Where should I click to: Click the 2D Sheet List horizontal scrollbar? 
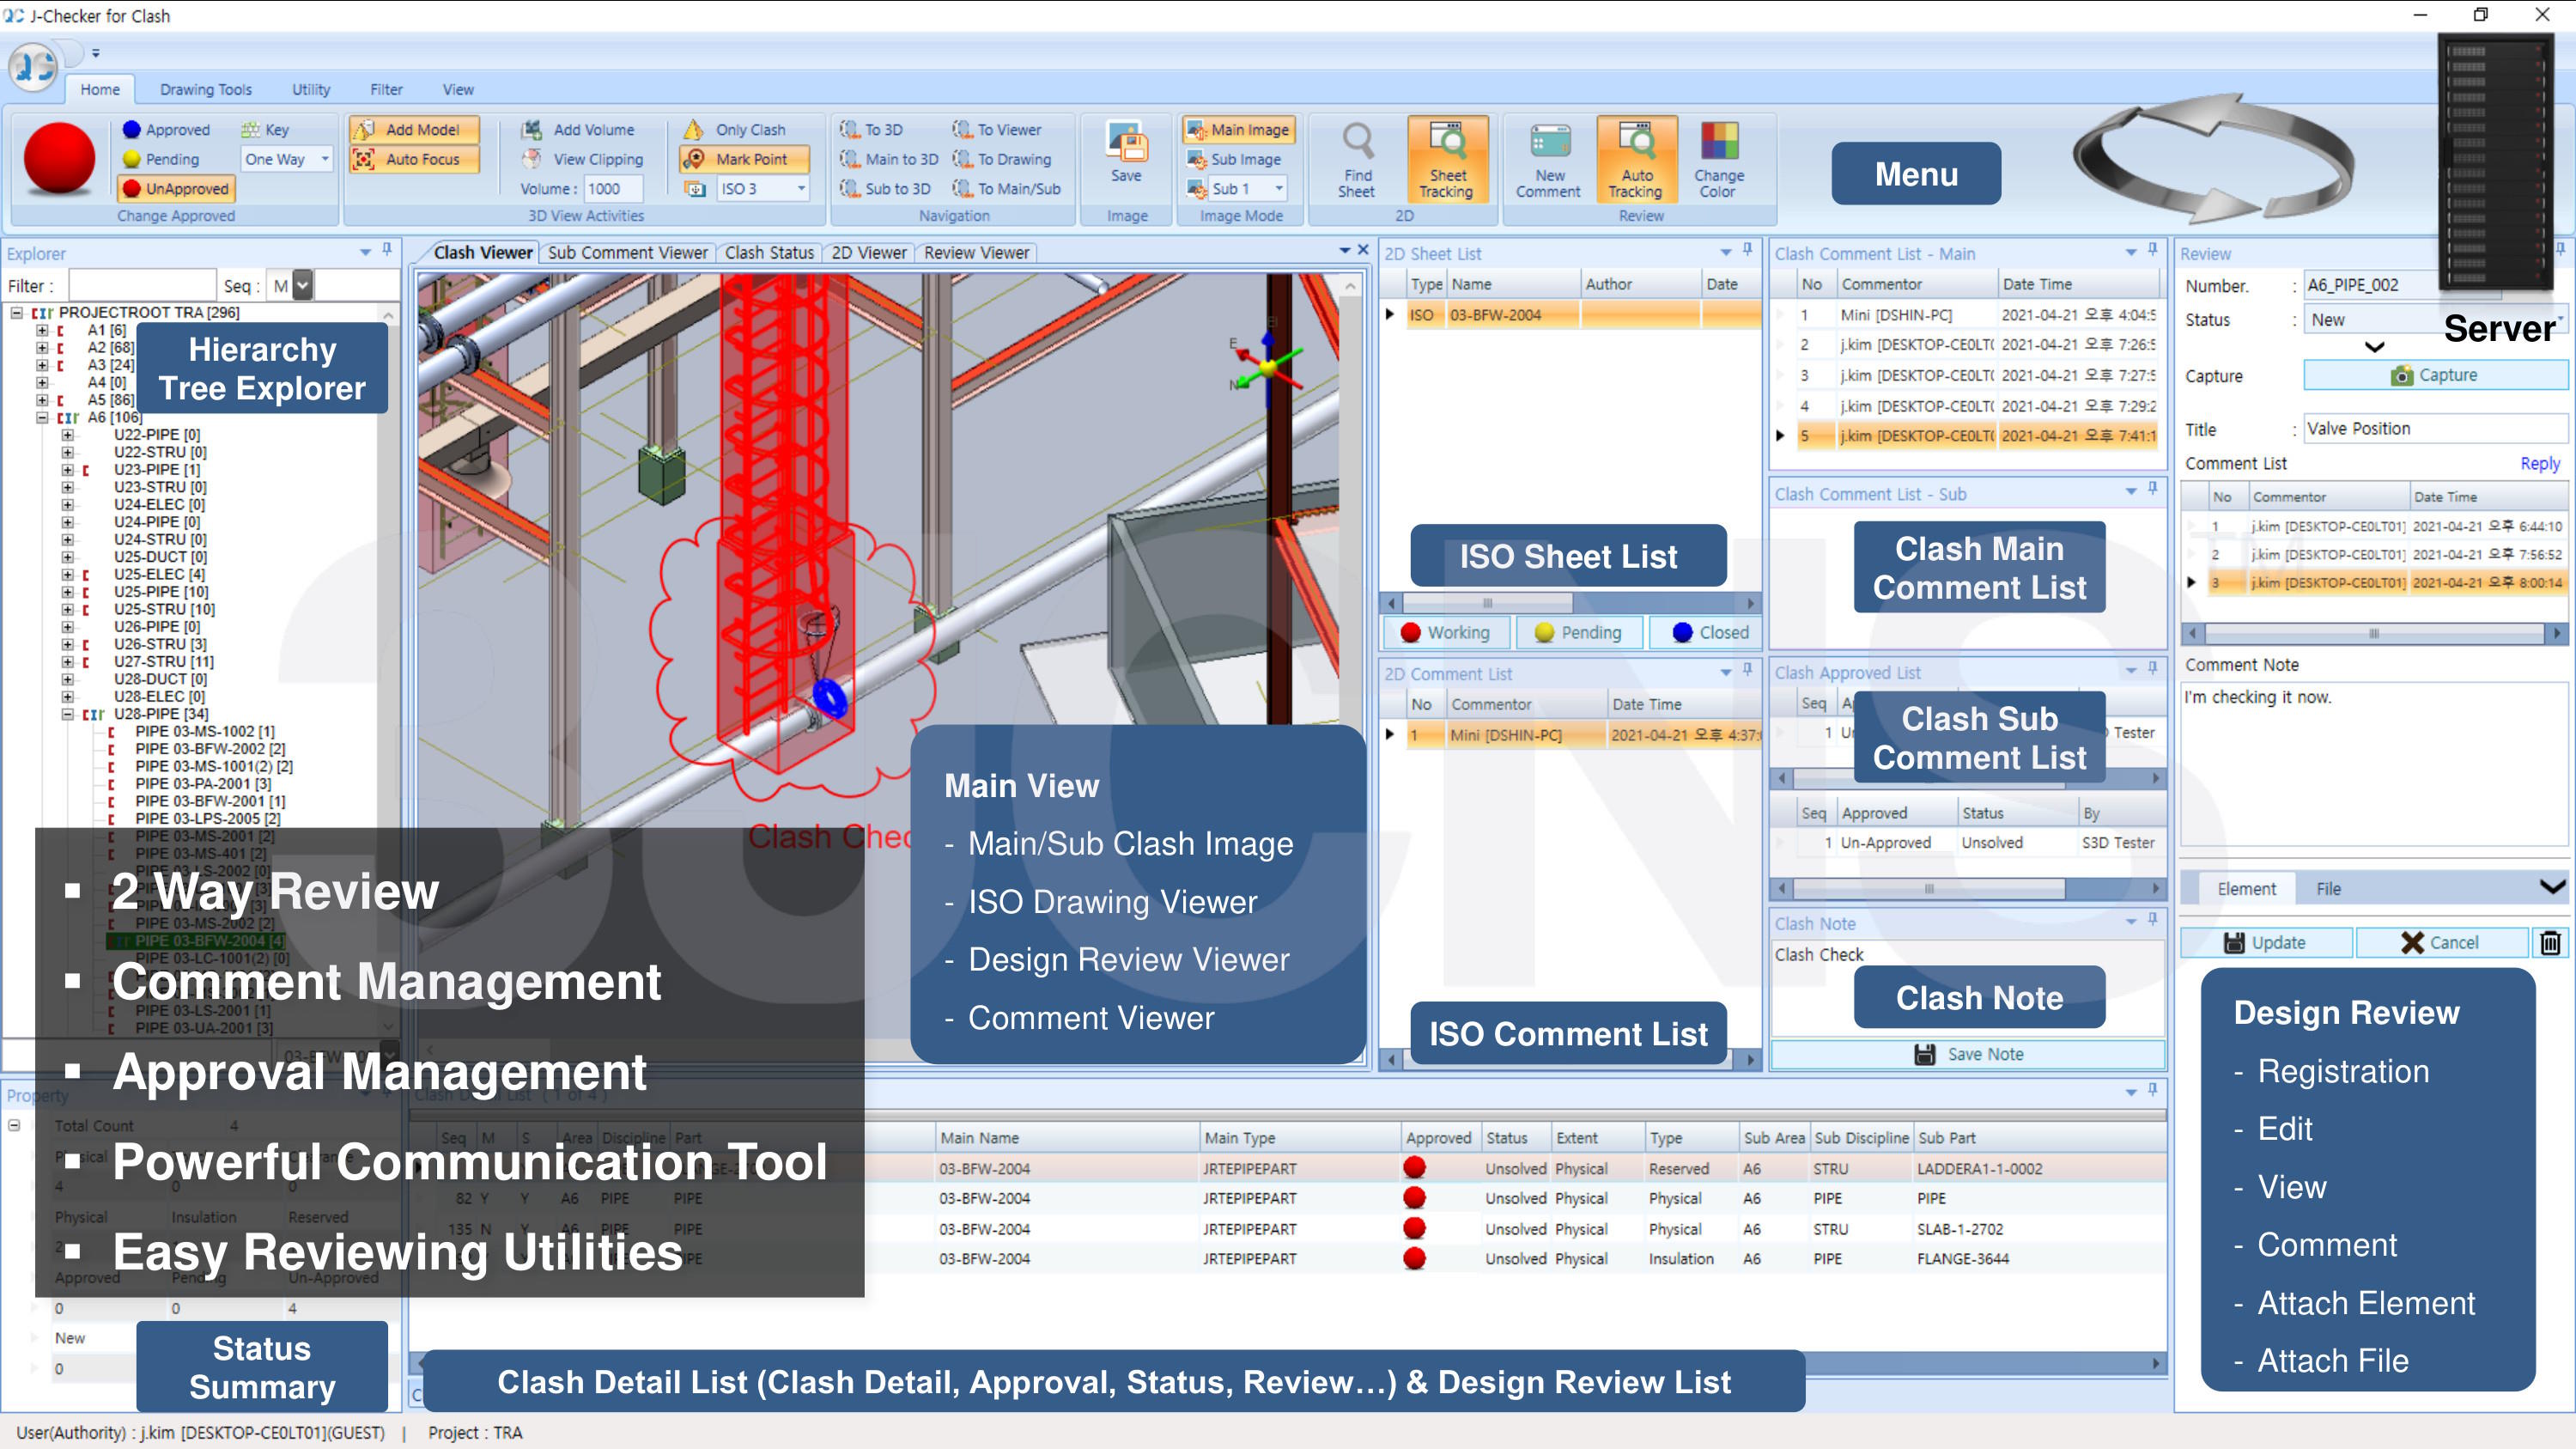coord(1569,603)
